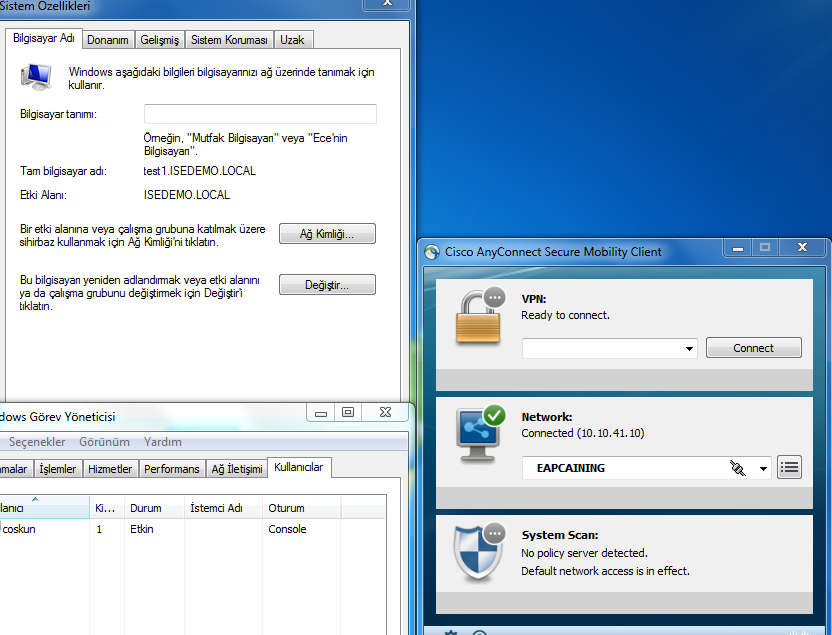Minimize the Task Manager window
This screenshot has height=635, width=832.
point(320,412)
